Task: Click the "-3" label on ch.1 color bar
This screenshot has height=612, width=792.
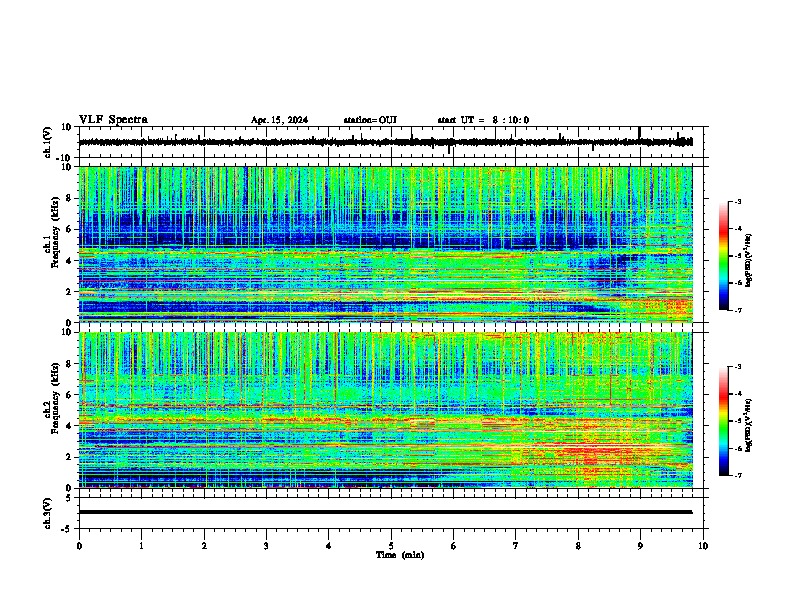Action: click(x=738, y=201)
